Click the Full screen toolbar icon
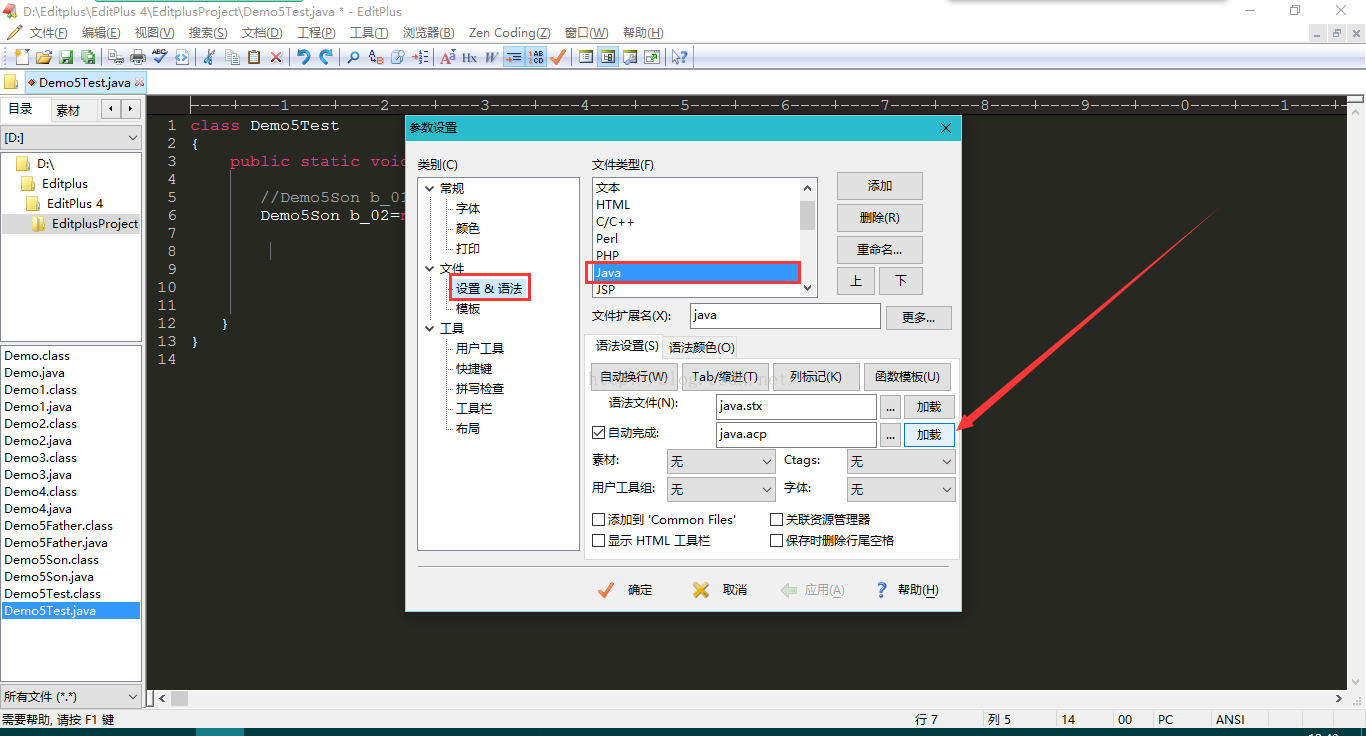This screenshot has width=1366, height=736. [652, 57]
